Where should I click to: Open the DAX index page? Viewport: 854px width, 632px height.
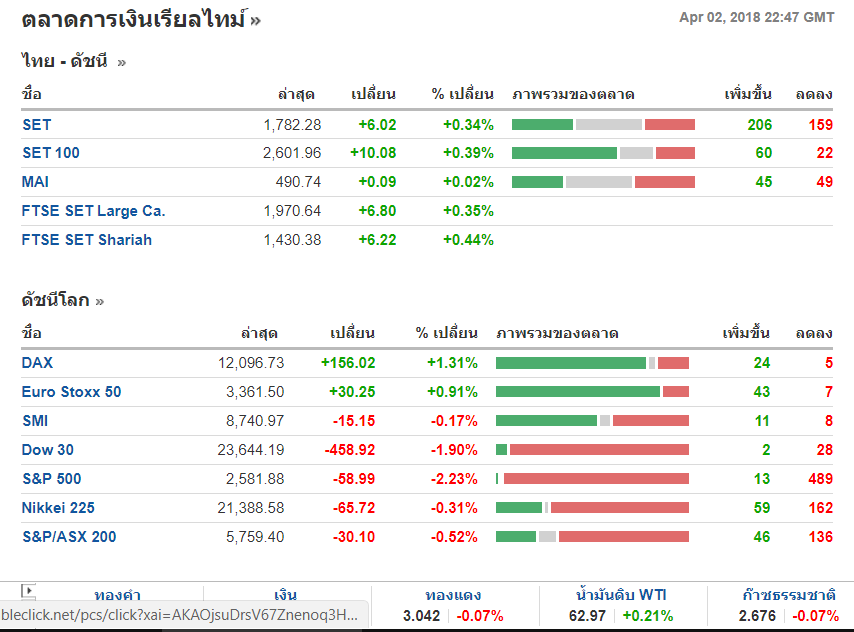coord(38,363)
